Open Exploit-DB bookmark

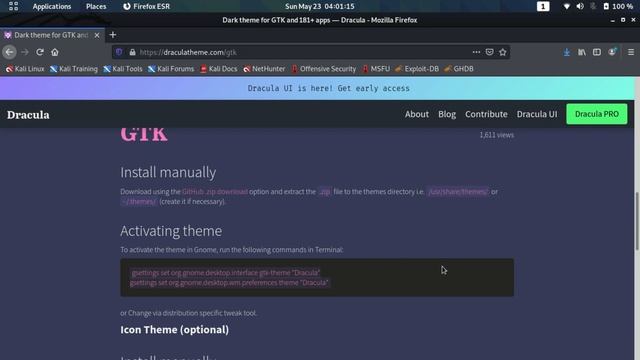[417, 69]
